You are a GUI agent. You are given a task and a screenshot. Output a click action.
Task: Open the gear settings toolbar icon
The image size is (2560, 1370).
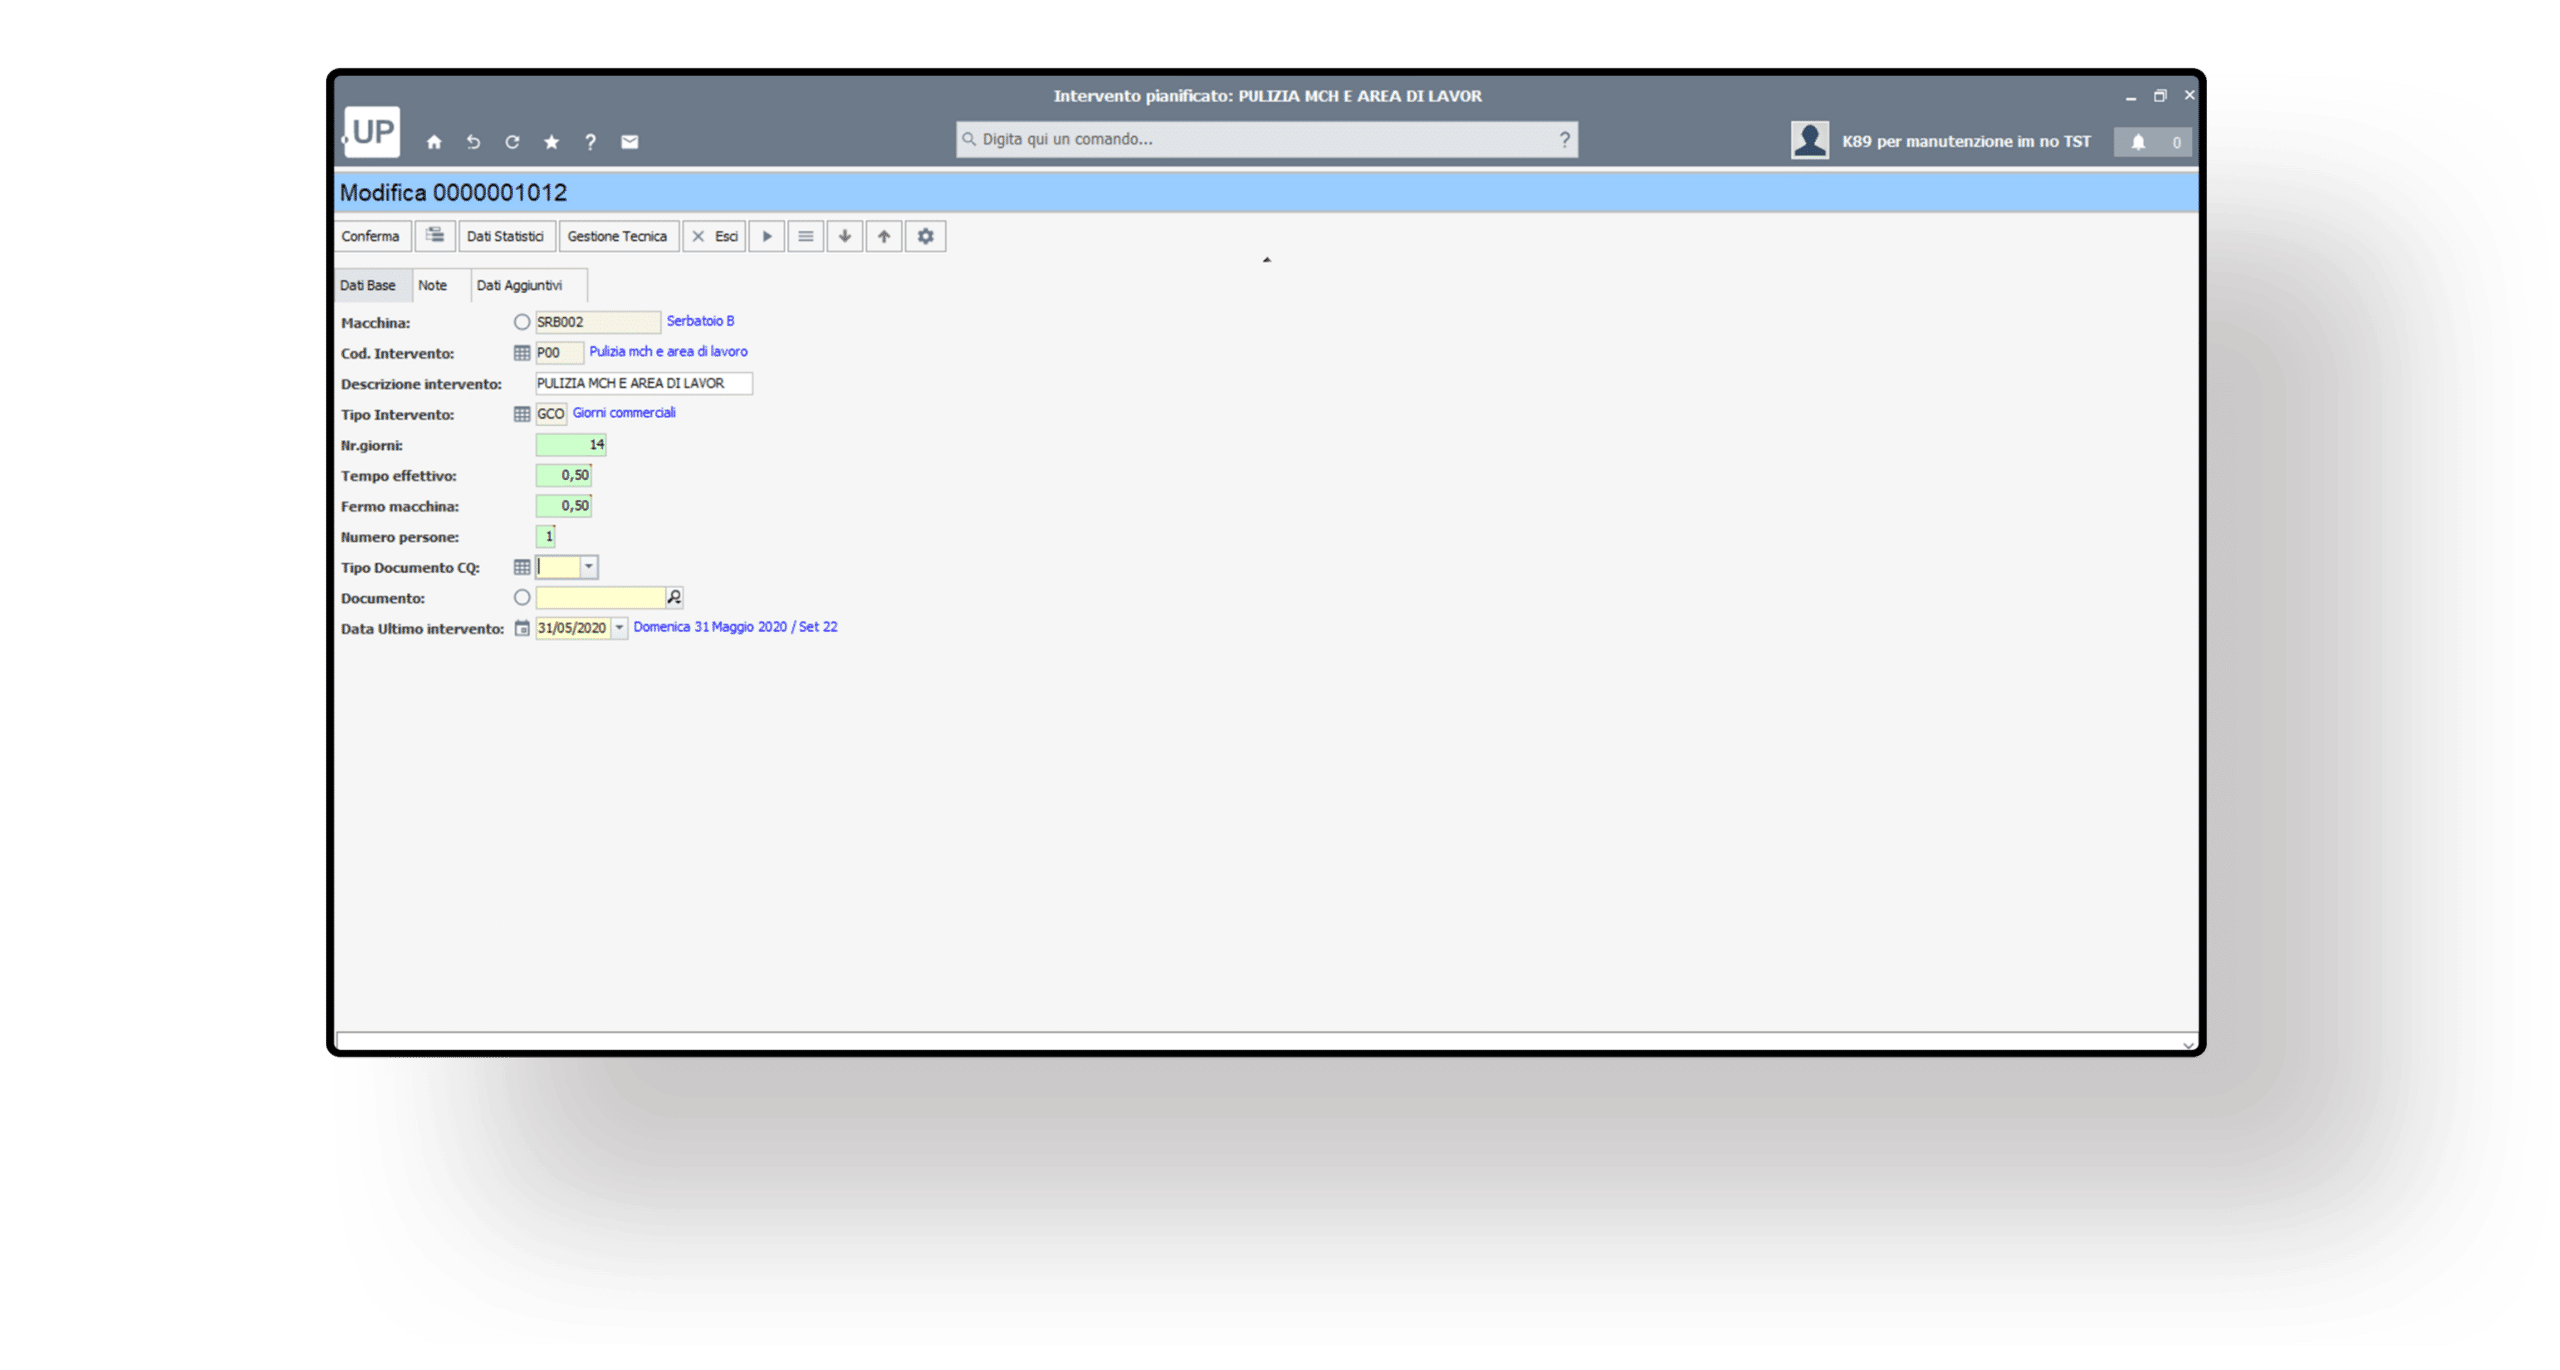tap(925, 237)
